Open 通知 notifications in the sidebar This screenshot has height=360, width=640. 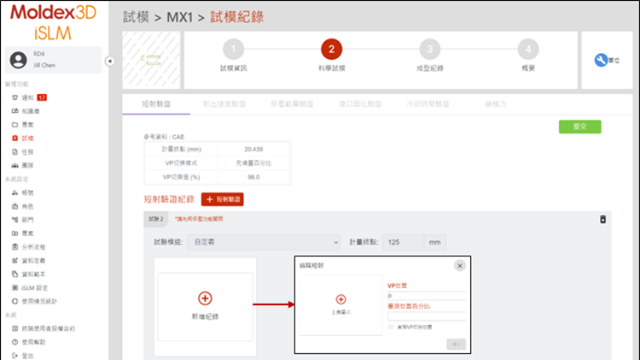point(23,98)
